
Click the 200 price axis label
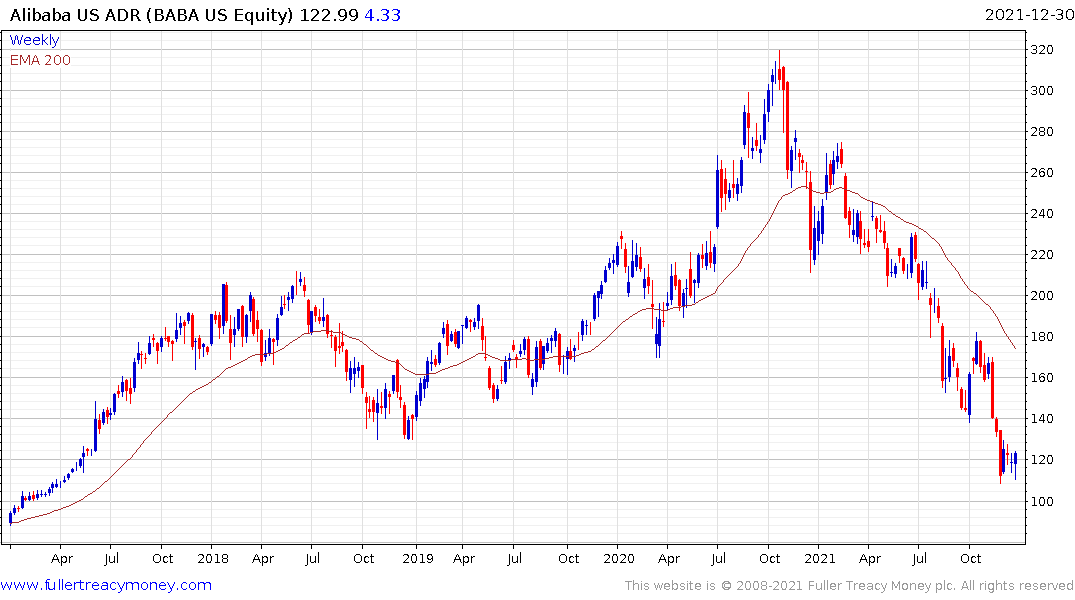(1042, 296)
